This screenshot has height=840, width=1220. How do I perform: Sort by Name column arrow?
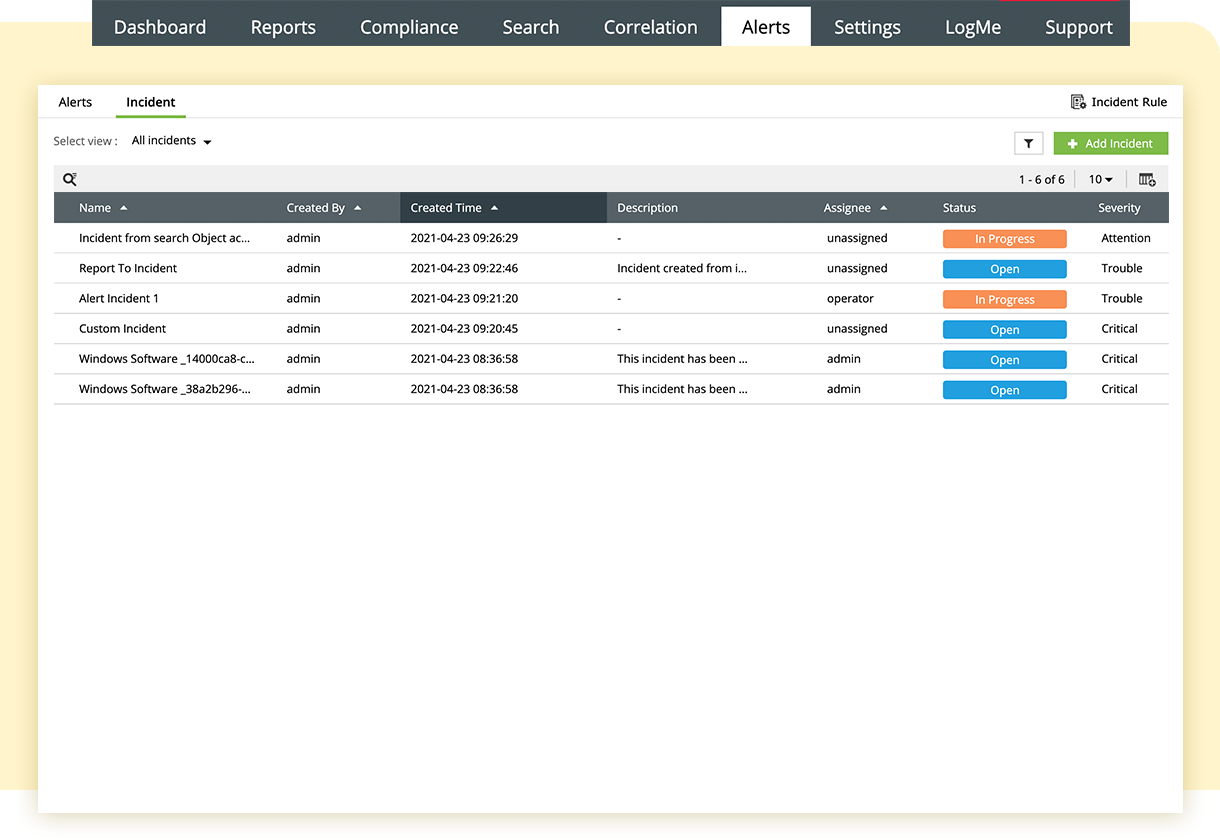tap(124, 208)
